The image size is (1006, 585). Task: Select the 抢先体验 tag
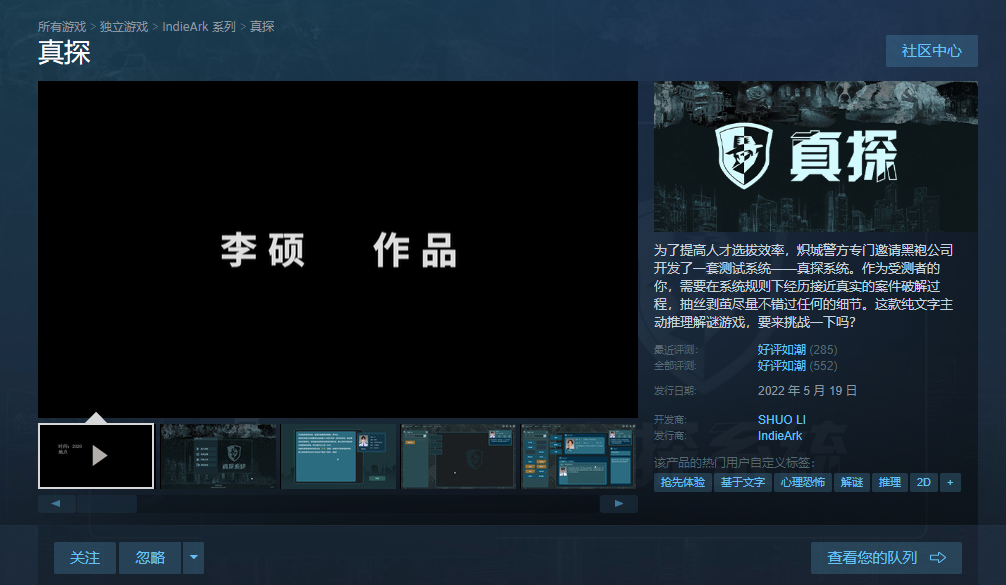coord(683,482)
